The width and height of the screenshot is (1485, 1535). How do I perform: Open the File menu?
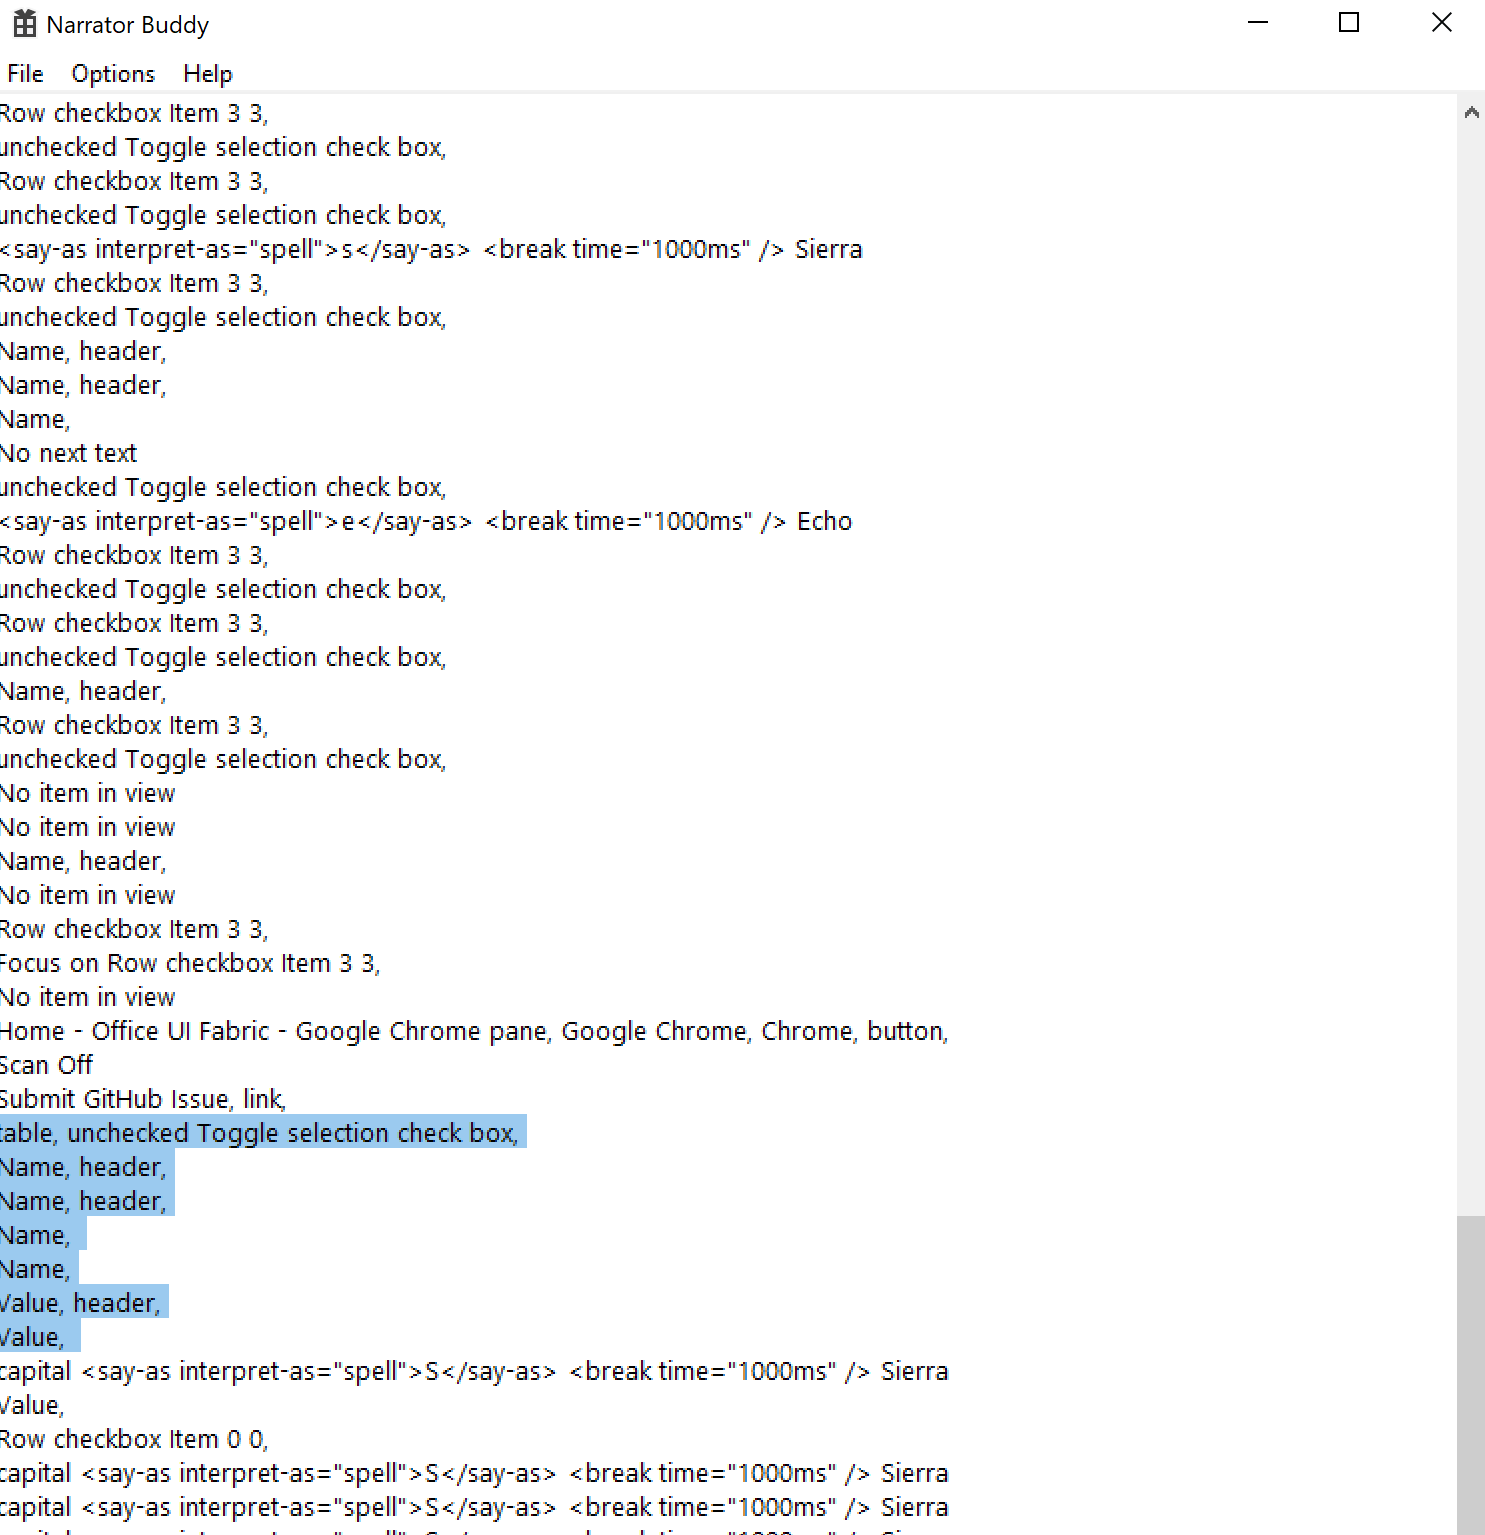[x=24, y=73]
